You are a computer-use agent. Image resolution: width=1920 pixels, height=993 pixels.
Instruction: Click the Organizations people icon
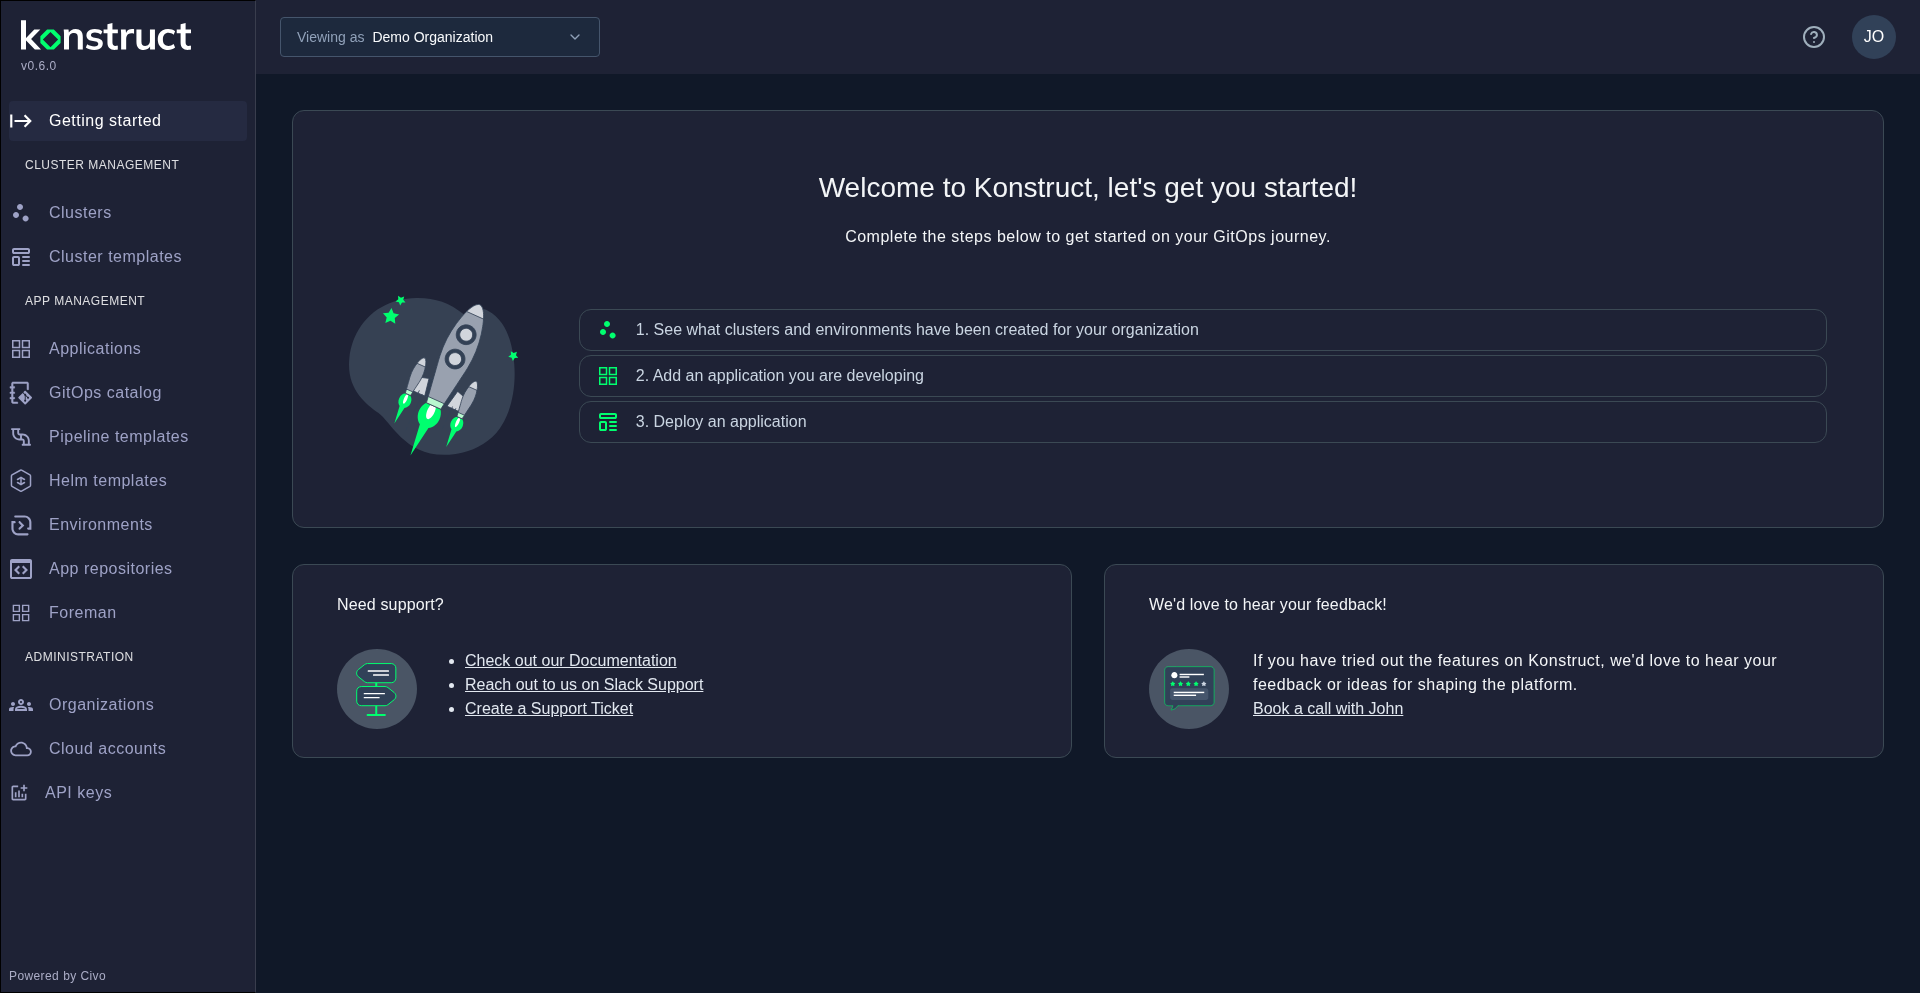click(21, 705)
